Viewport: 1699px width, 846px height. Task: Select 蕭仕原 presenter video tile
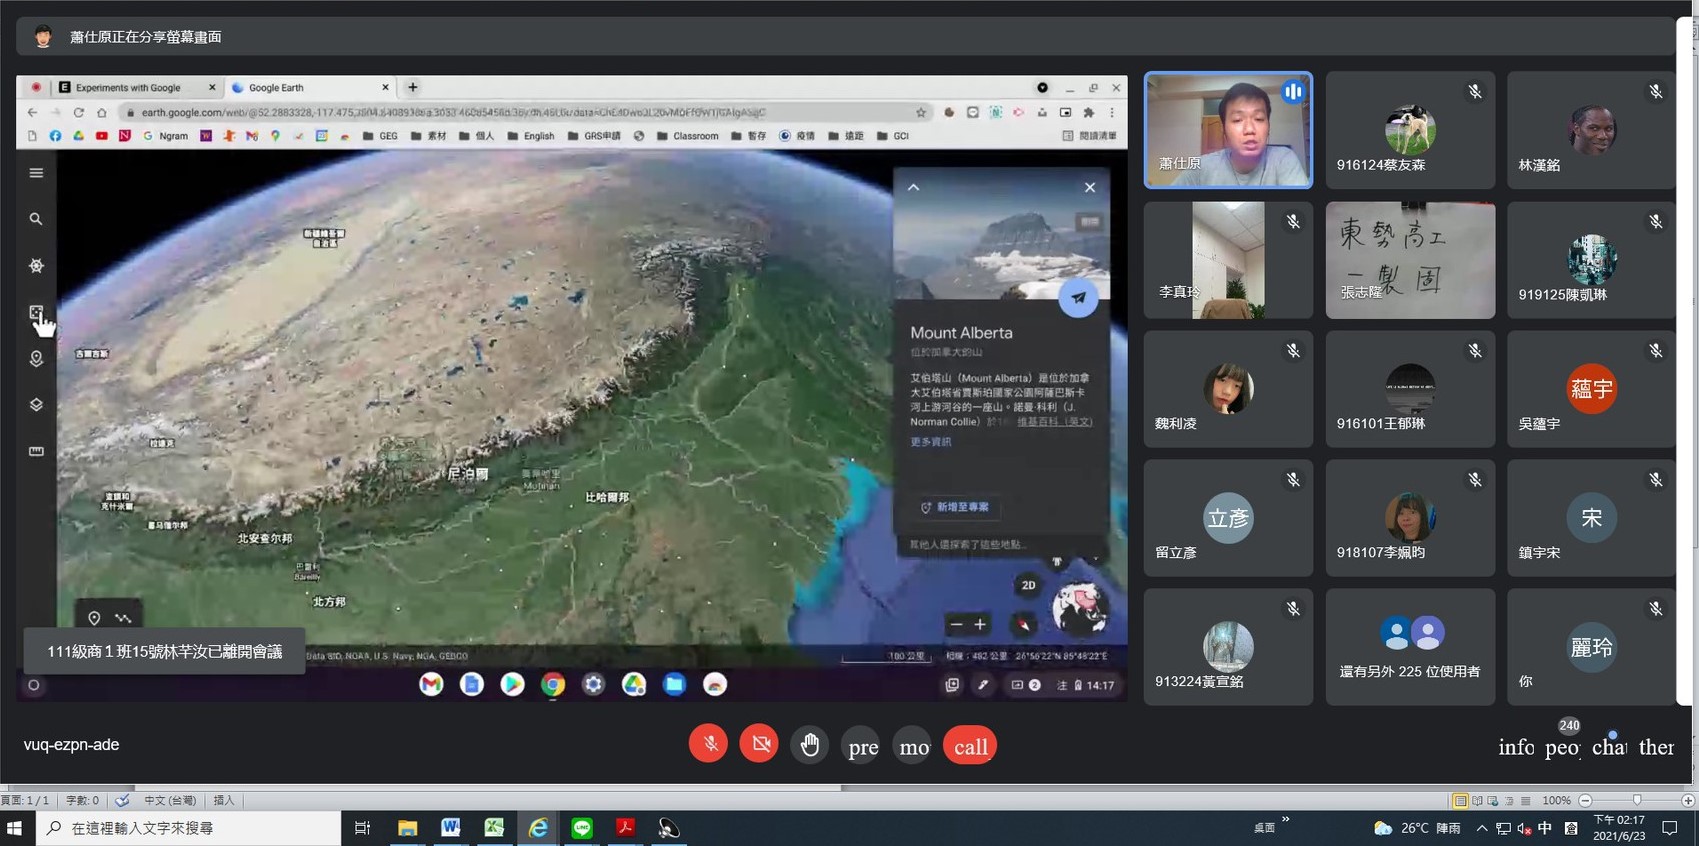1228,130
